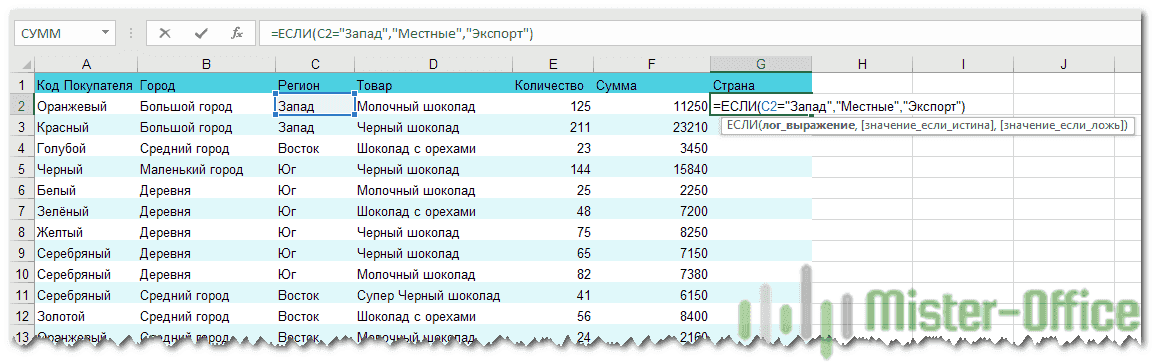Screen dimensions: 1152x363
Task: Select 'Супер Черный шоколад' cell
Action: pyautogui.click(x=432, y=296)
